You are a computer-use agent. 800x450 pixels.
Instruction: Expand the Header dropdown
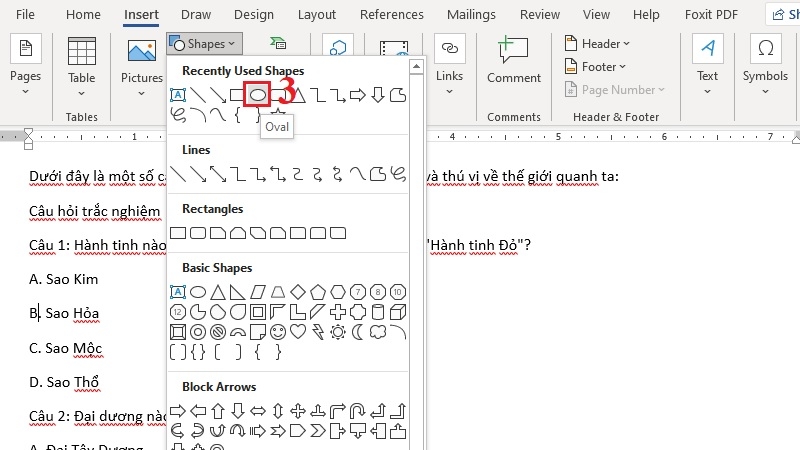click(x=597, y=44)
